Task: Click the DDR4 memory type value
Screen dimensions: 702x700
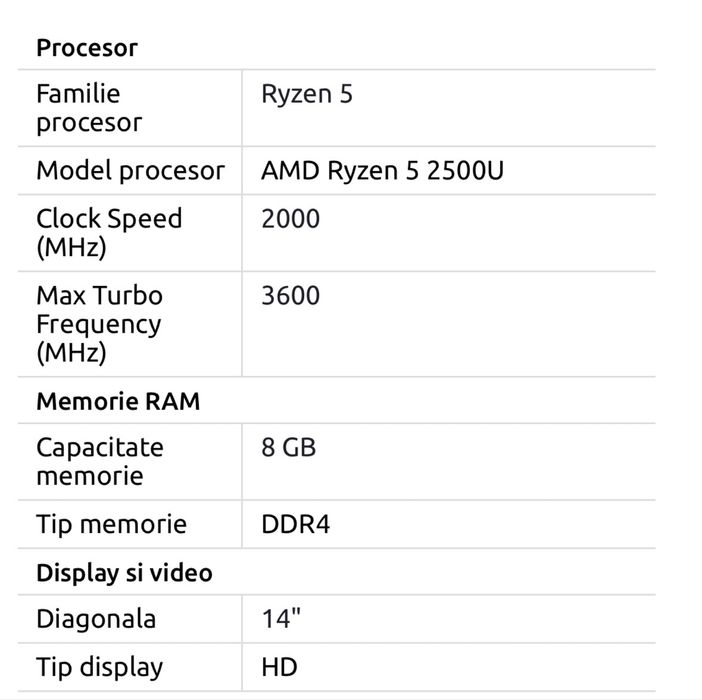Action: 295,524
